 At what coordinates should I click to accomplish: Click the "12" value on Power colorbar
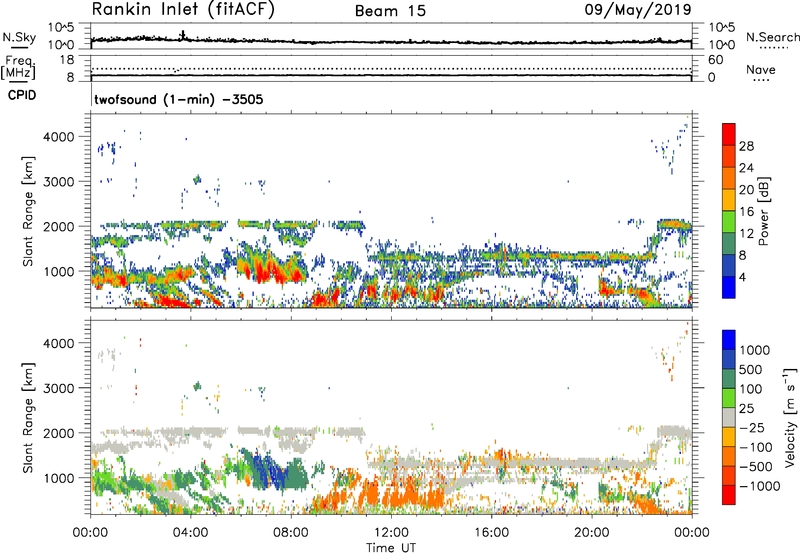coord(746,234)
